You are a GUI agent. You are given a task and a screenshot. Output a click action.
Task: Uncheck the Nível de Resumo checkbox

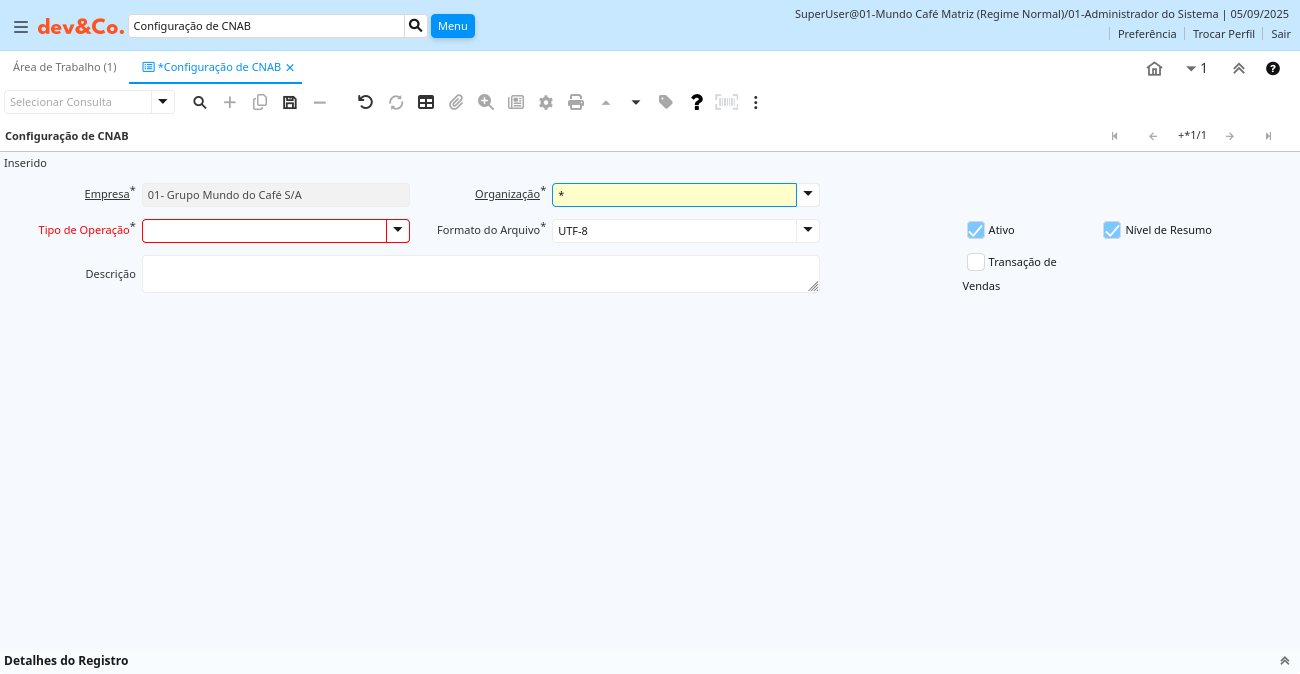point(1112,230)
